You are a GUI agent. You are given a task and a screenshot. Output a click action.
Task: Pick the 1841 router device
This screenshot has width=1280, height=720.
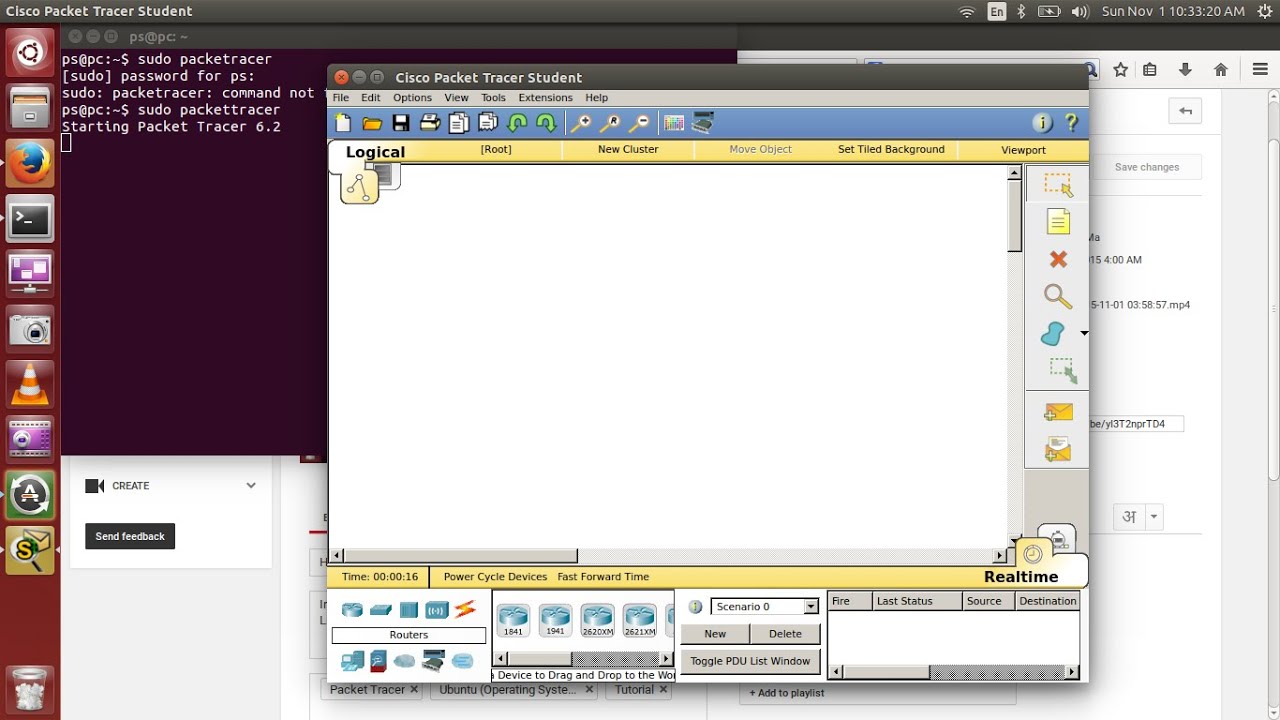tap(513, 620)
